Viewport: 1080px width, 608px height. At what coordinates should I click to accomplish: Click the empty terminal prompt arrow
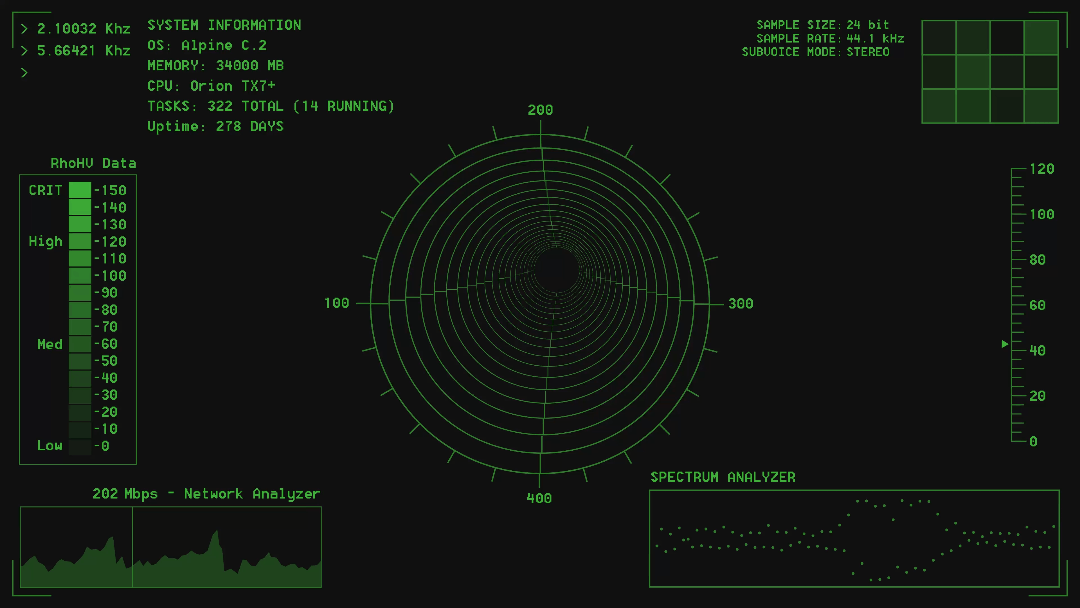pyautogui.click(x=24, y=72)
